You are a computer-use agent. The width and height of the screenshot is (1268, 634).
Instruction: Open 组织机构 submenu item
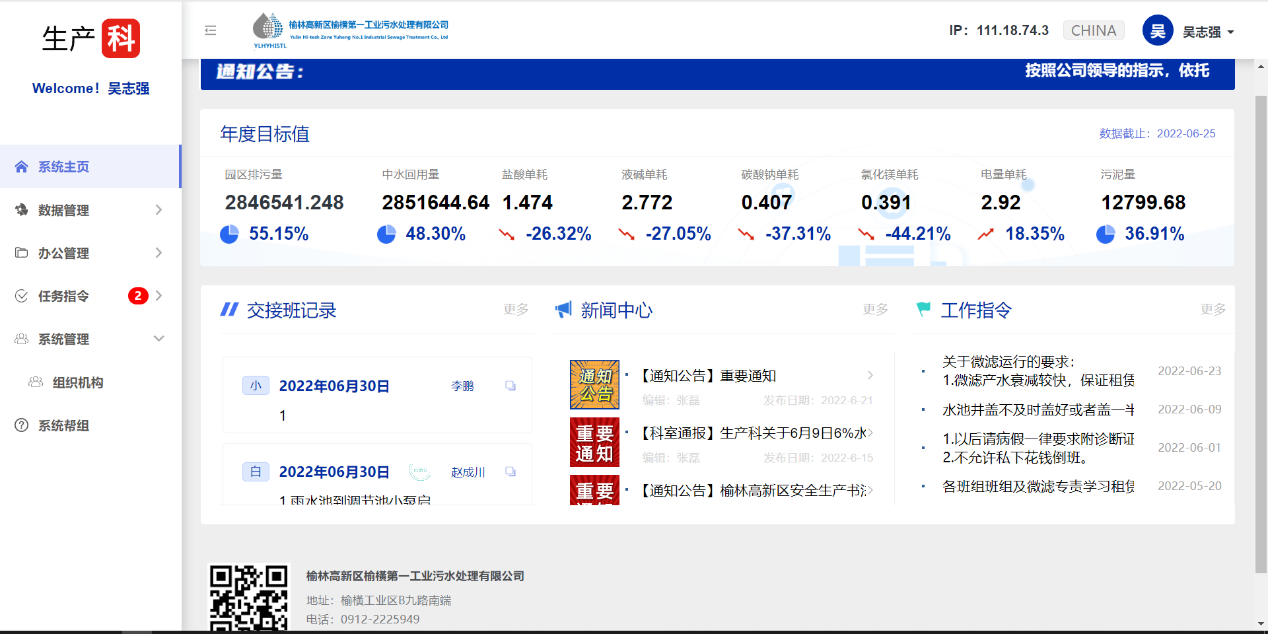tap(78, 383)
